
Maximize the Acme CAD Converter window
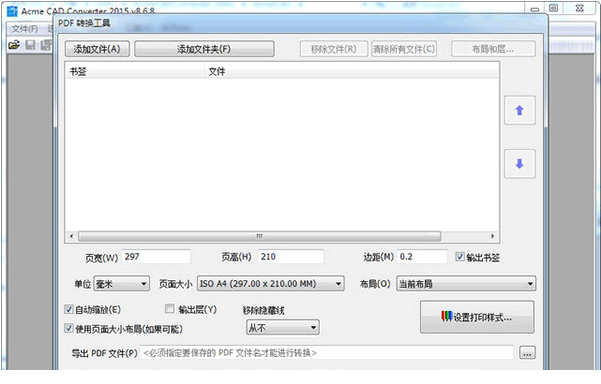[x=553, y=8]
